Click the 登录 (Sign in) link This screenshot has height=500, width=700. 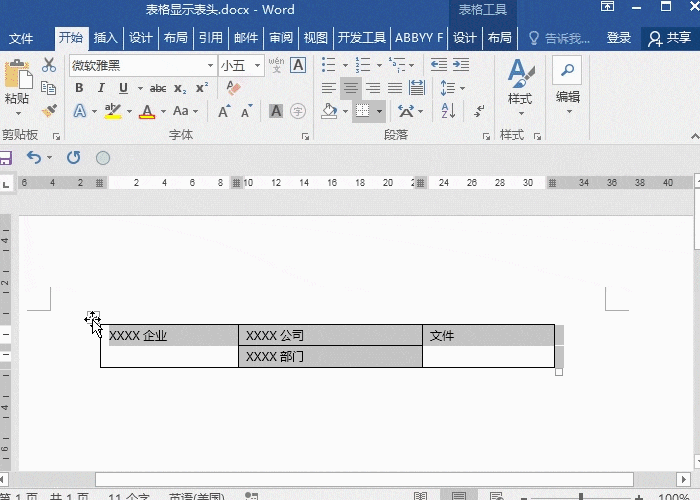click(618, 38)
